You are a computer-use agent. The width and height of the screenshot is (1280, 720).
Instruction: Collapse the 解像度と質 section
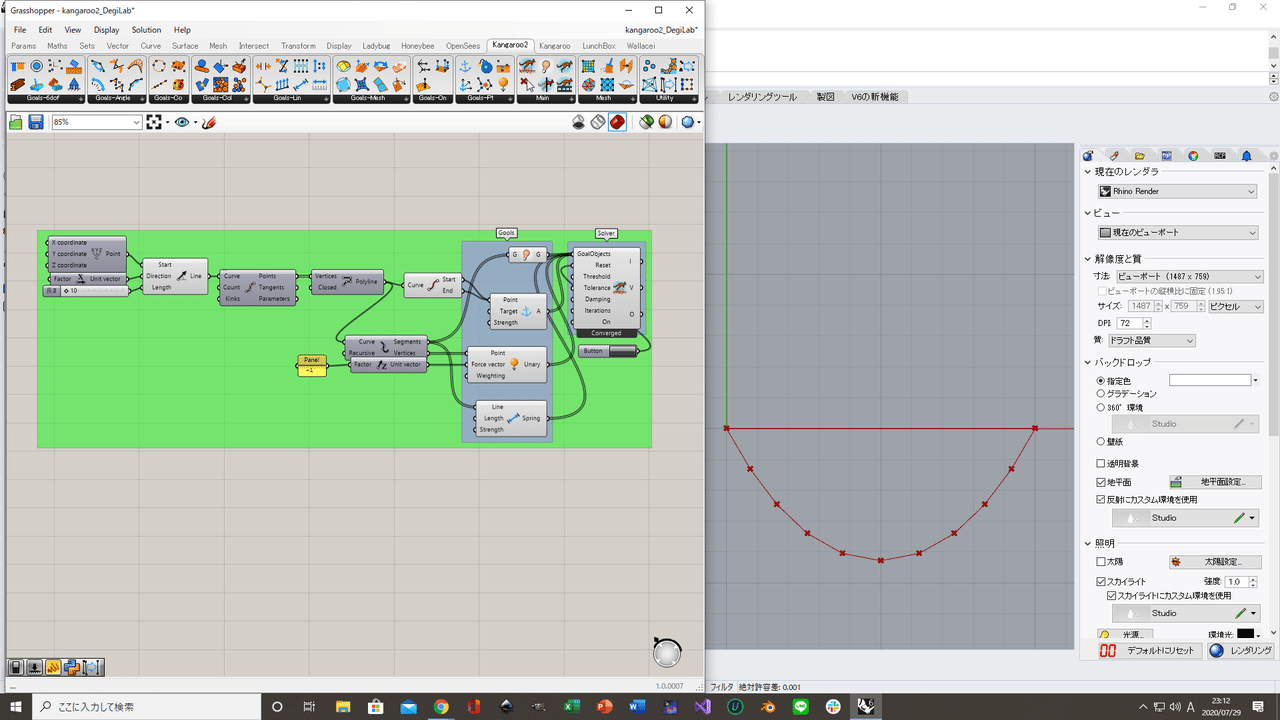(x=1088, y=259)
